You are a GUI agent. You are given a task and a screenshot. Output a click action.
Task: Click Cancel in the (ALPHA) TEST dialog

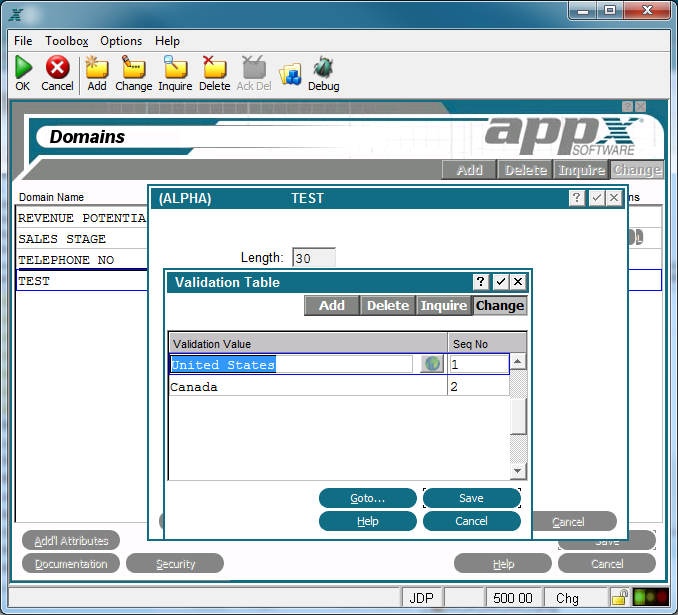574,521
